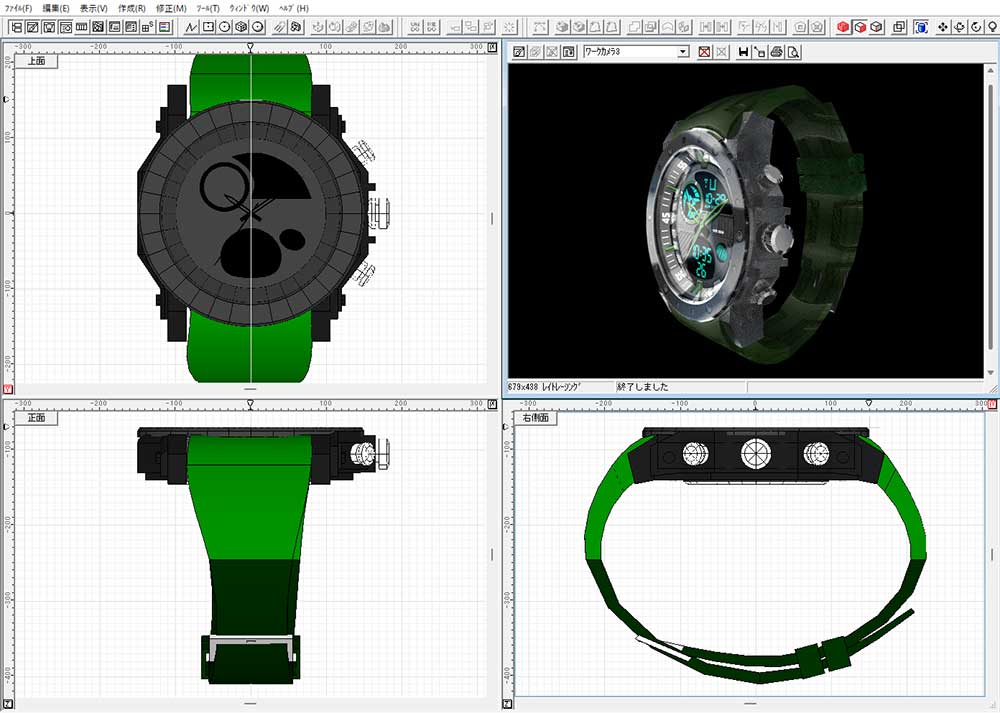The height and width of the screenshot is (713, 1000).
Task: Select the polyline drawing tool icon
Action: coord(191,27)
